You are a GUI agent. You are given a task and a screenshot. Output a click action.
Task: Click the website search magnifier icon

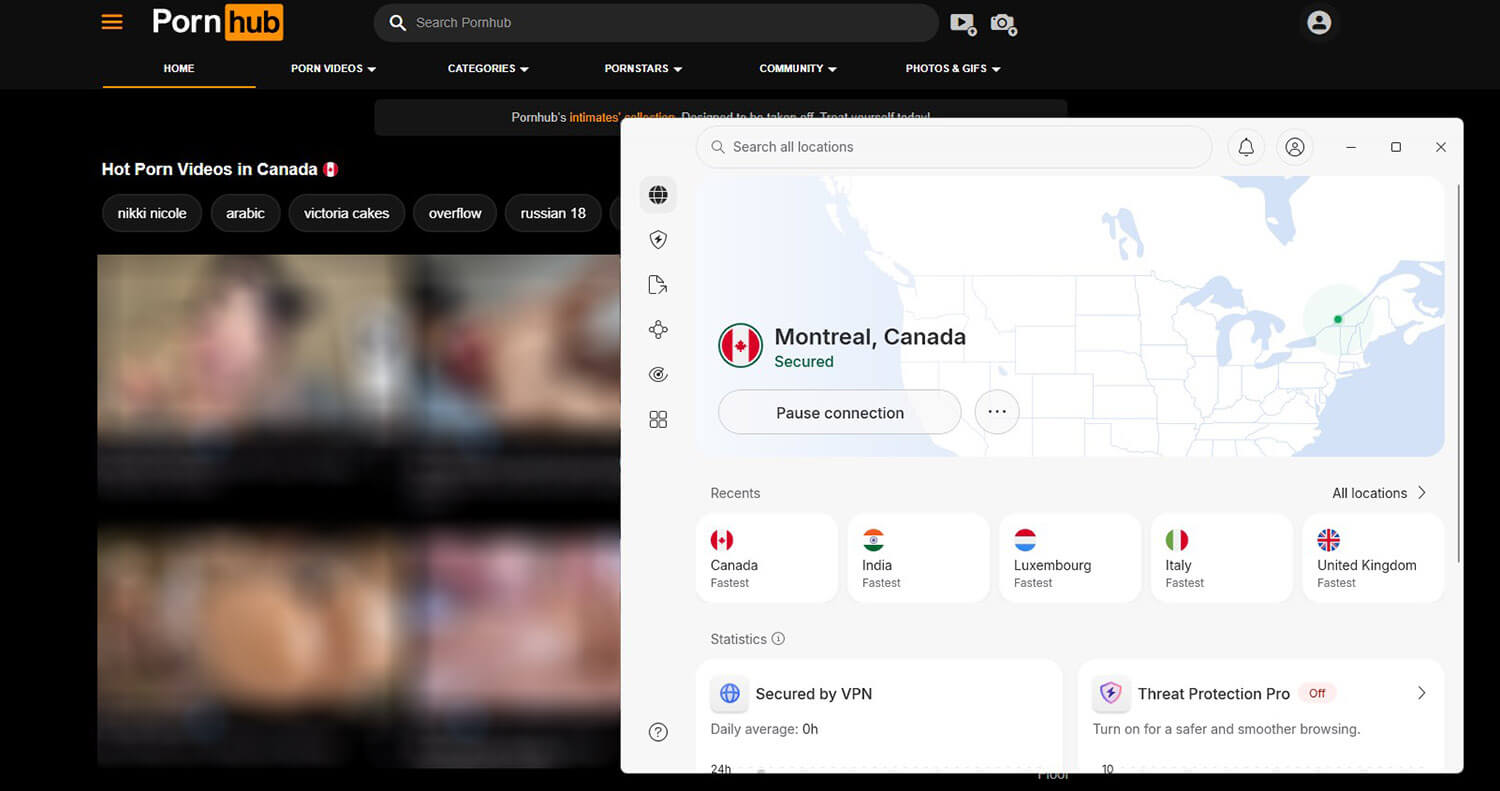click(x=398, y=22)
